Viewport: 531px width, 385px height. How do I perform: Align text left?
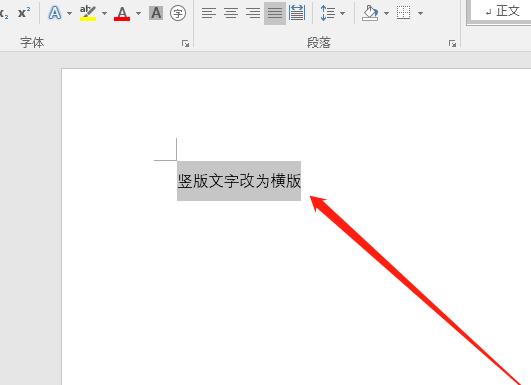click(209, 13)
